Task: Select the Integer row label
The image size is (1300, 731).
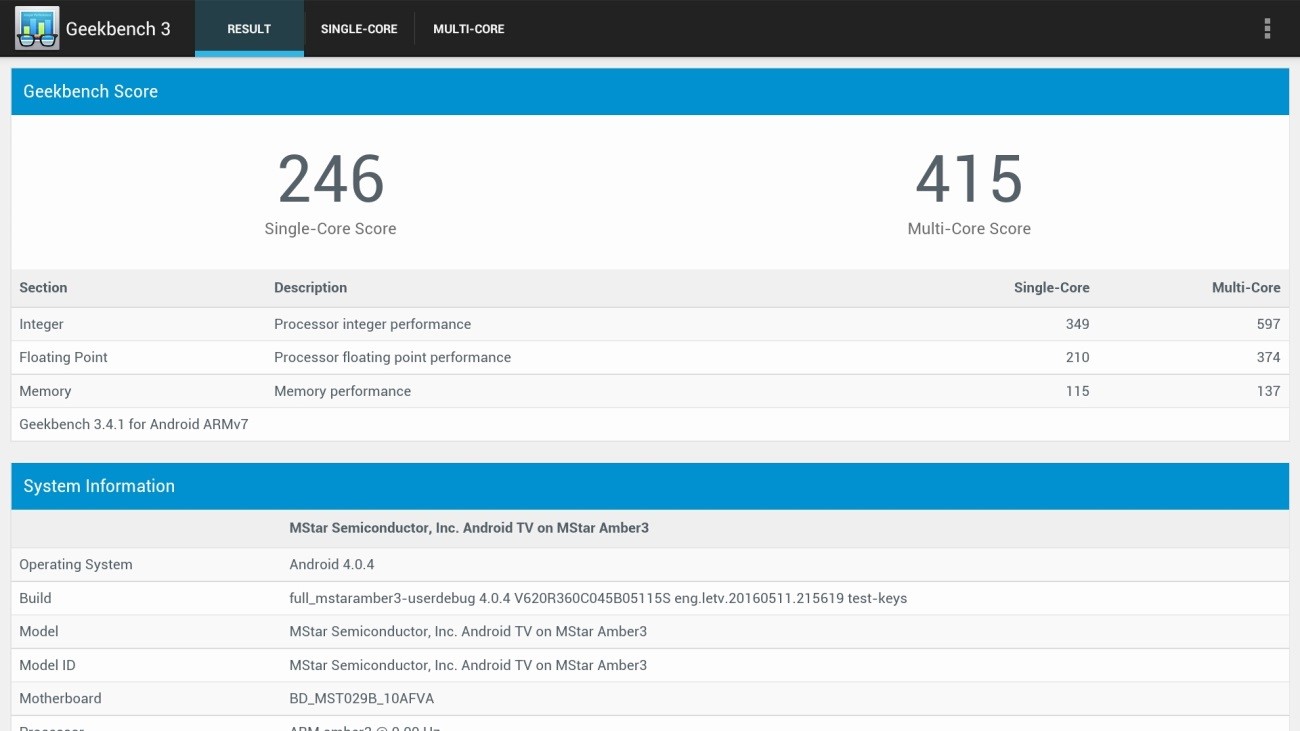Action: (x=41, y=324)
